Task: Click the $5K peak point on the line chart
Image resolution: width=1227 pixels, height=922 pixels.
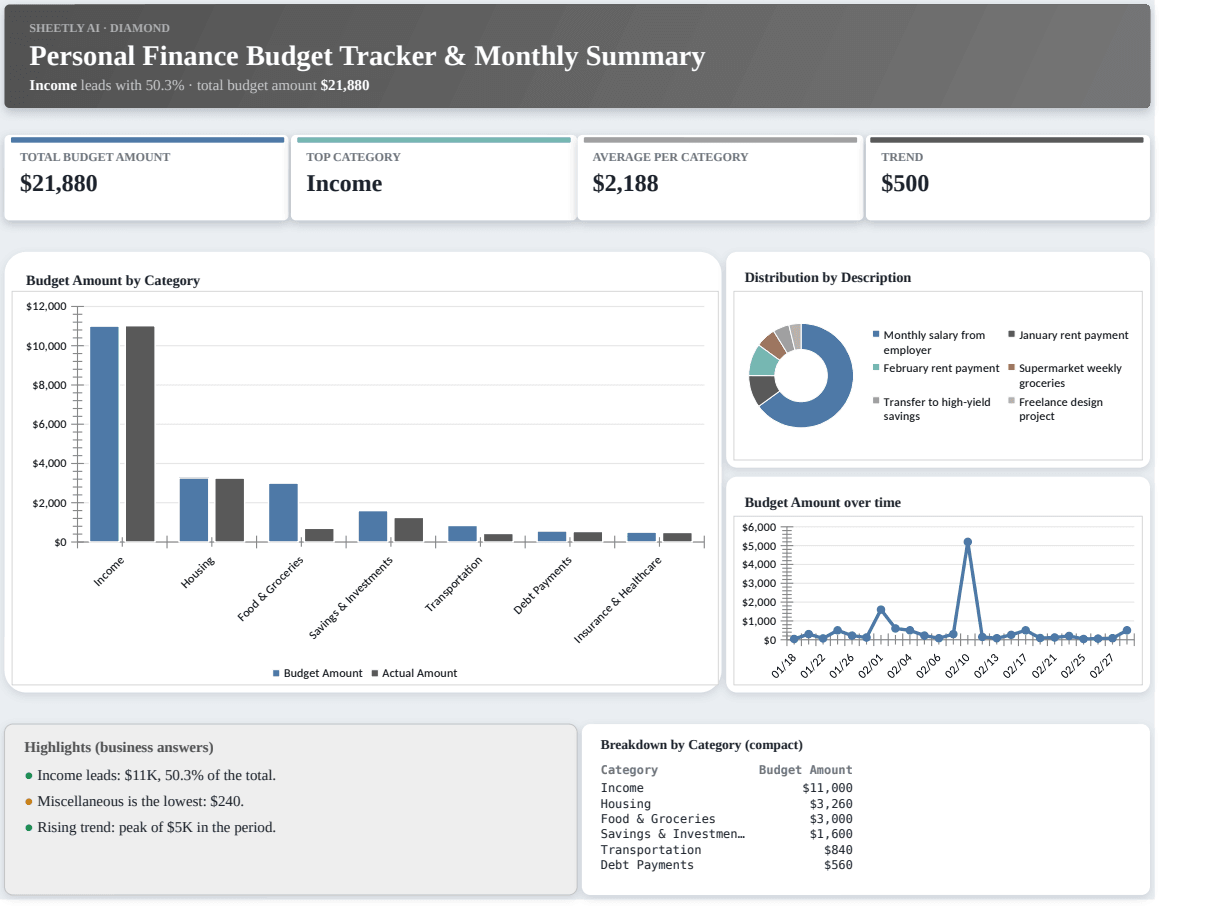Action: 967,542
